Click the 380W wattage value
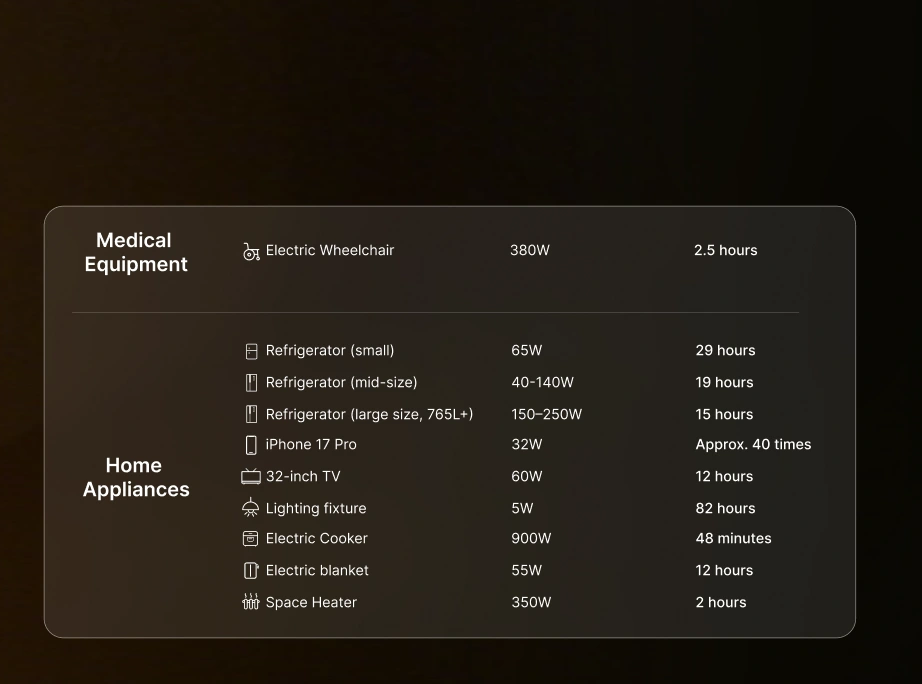The image size is (922, 684). click(530, 250)
